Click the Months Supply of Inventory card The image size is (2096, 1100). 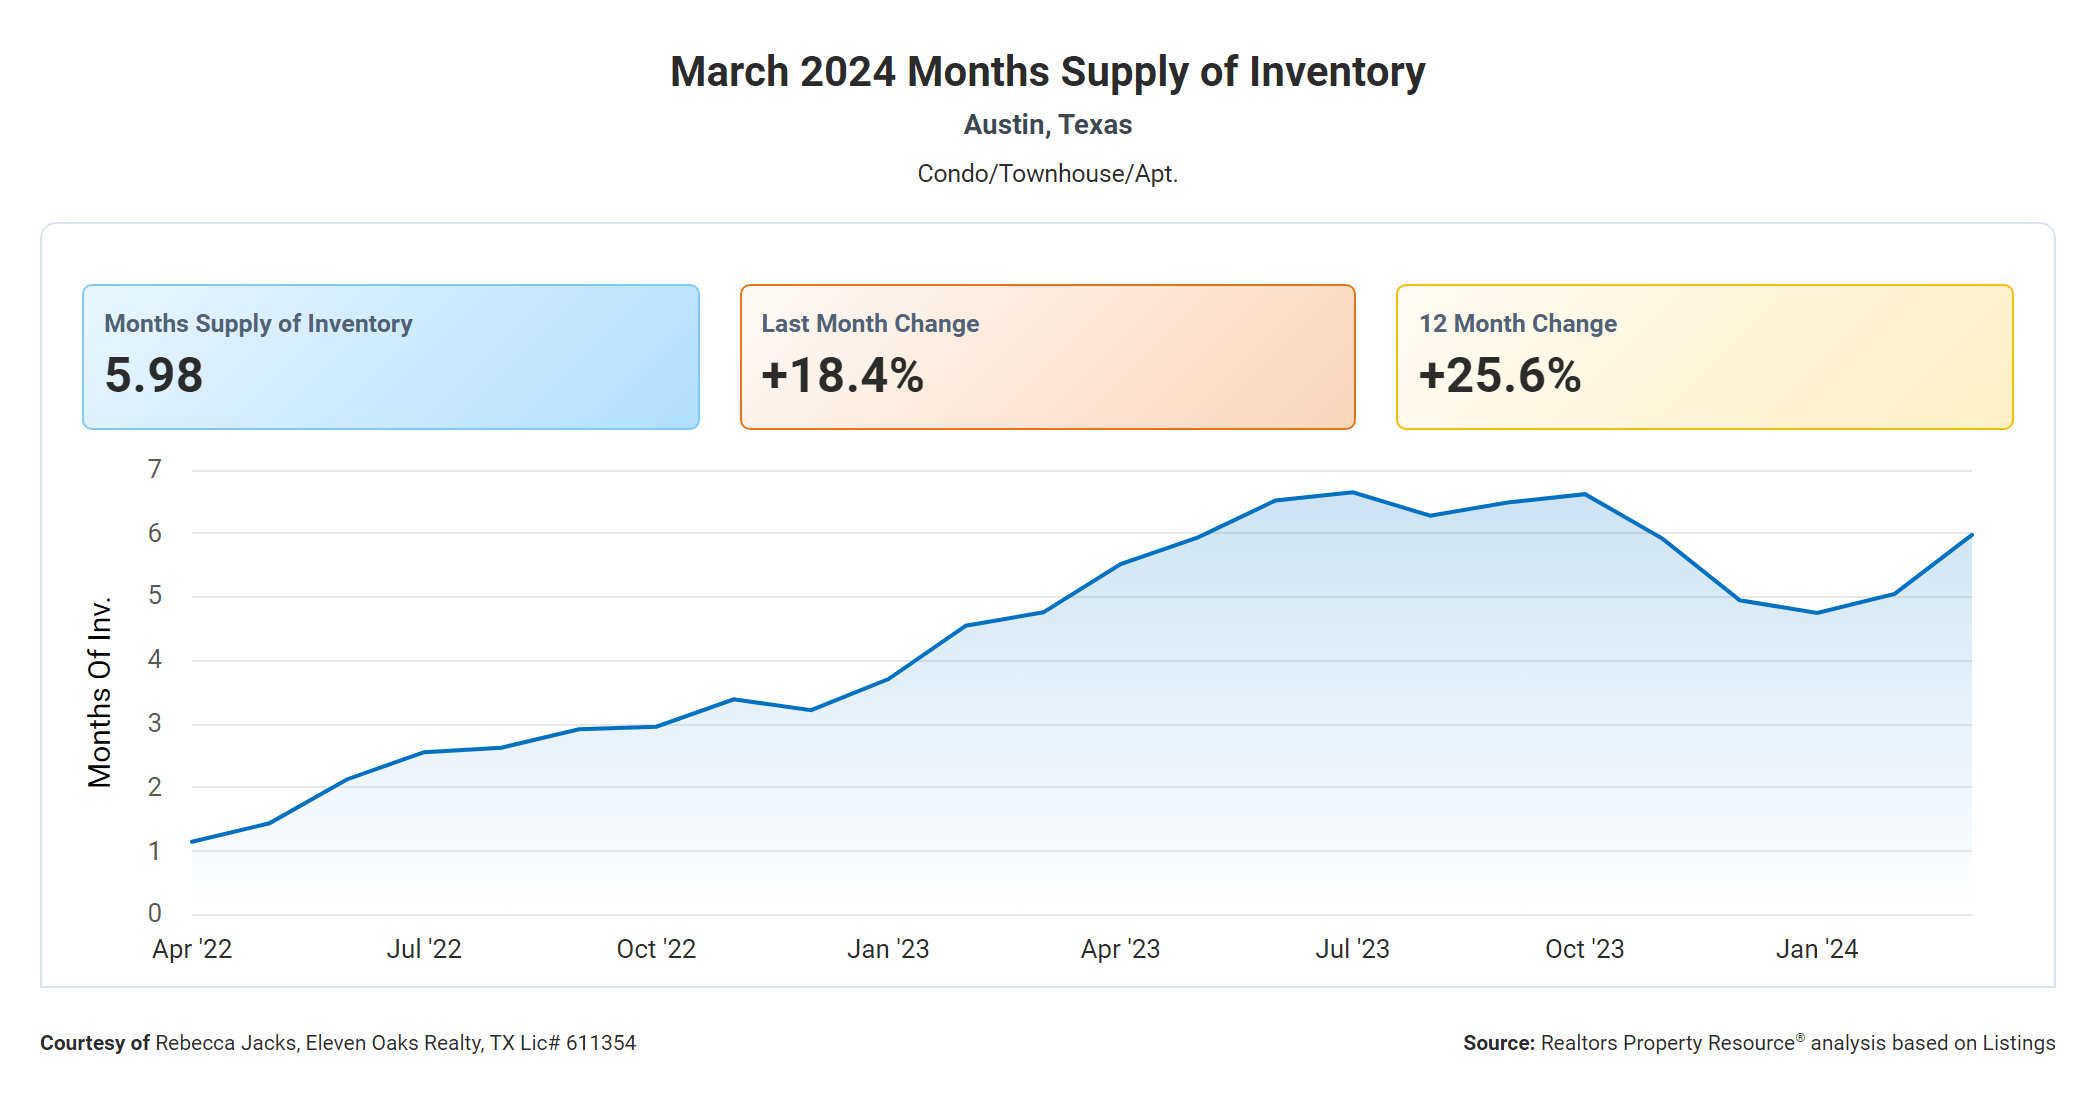pos(390,357)
